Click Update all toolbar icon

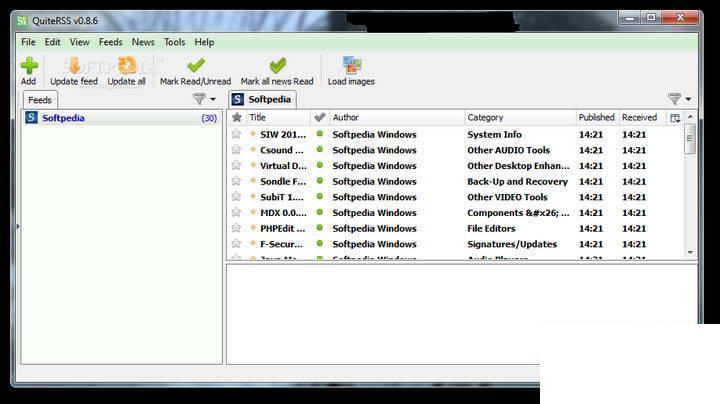127,66
